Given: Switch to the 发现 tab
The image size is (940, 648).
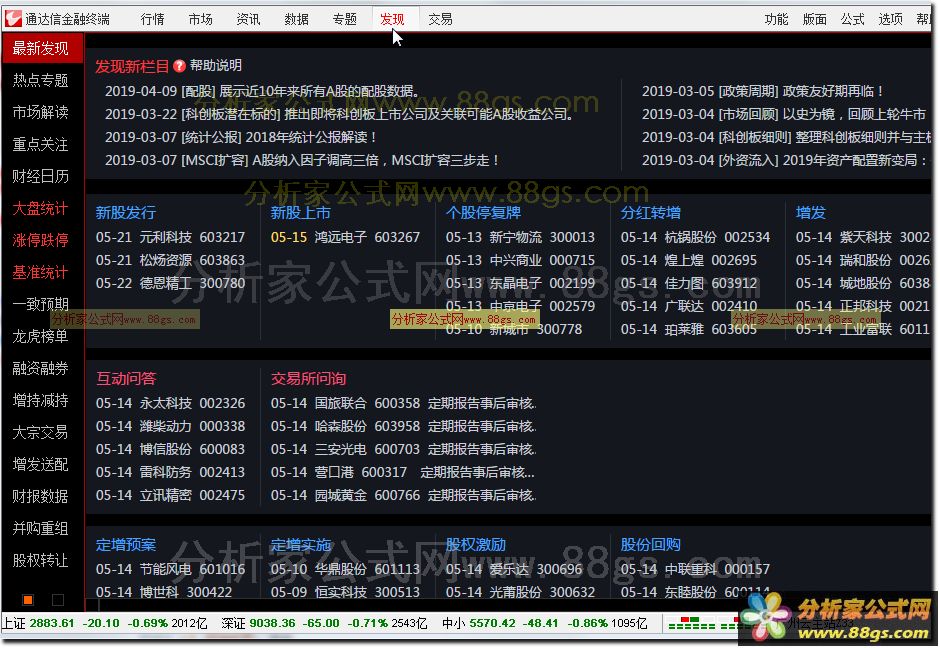Looking at the screenshot, I should click(x=392, y=19).
